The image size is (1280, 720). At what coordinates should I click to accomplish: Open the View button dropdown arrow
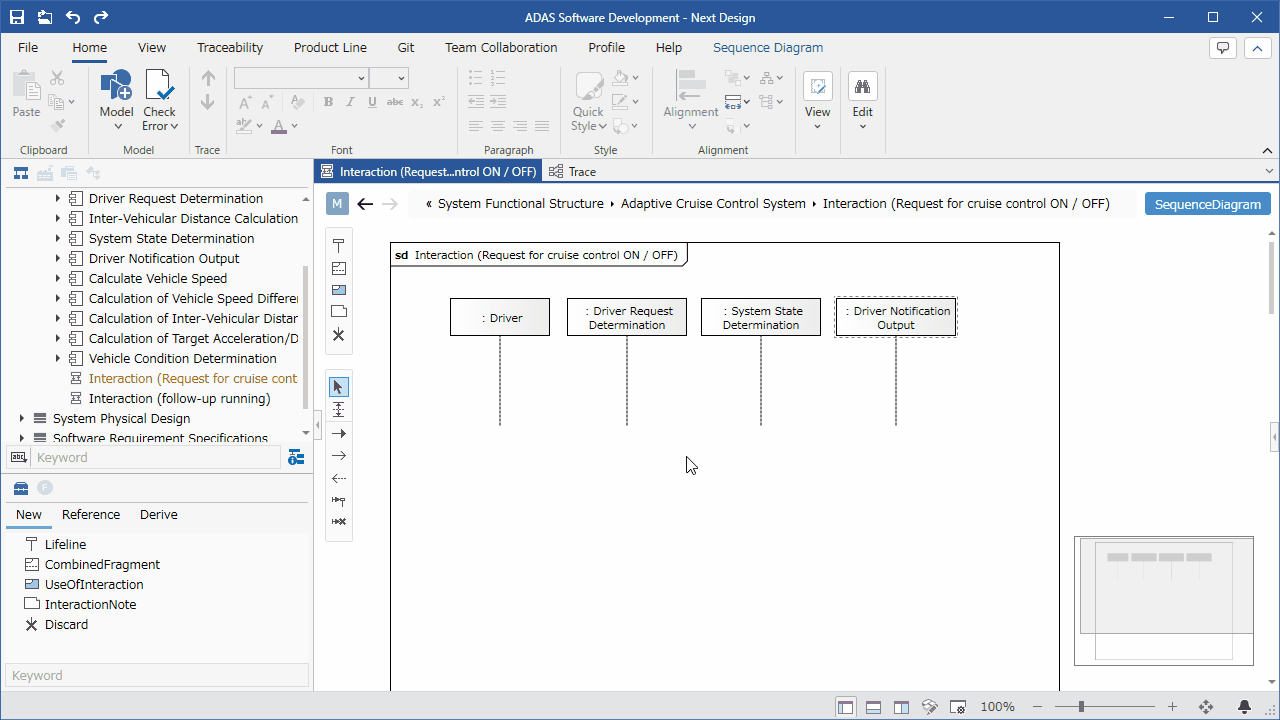coord(817,126)
